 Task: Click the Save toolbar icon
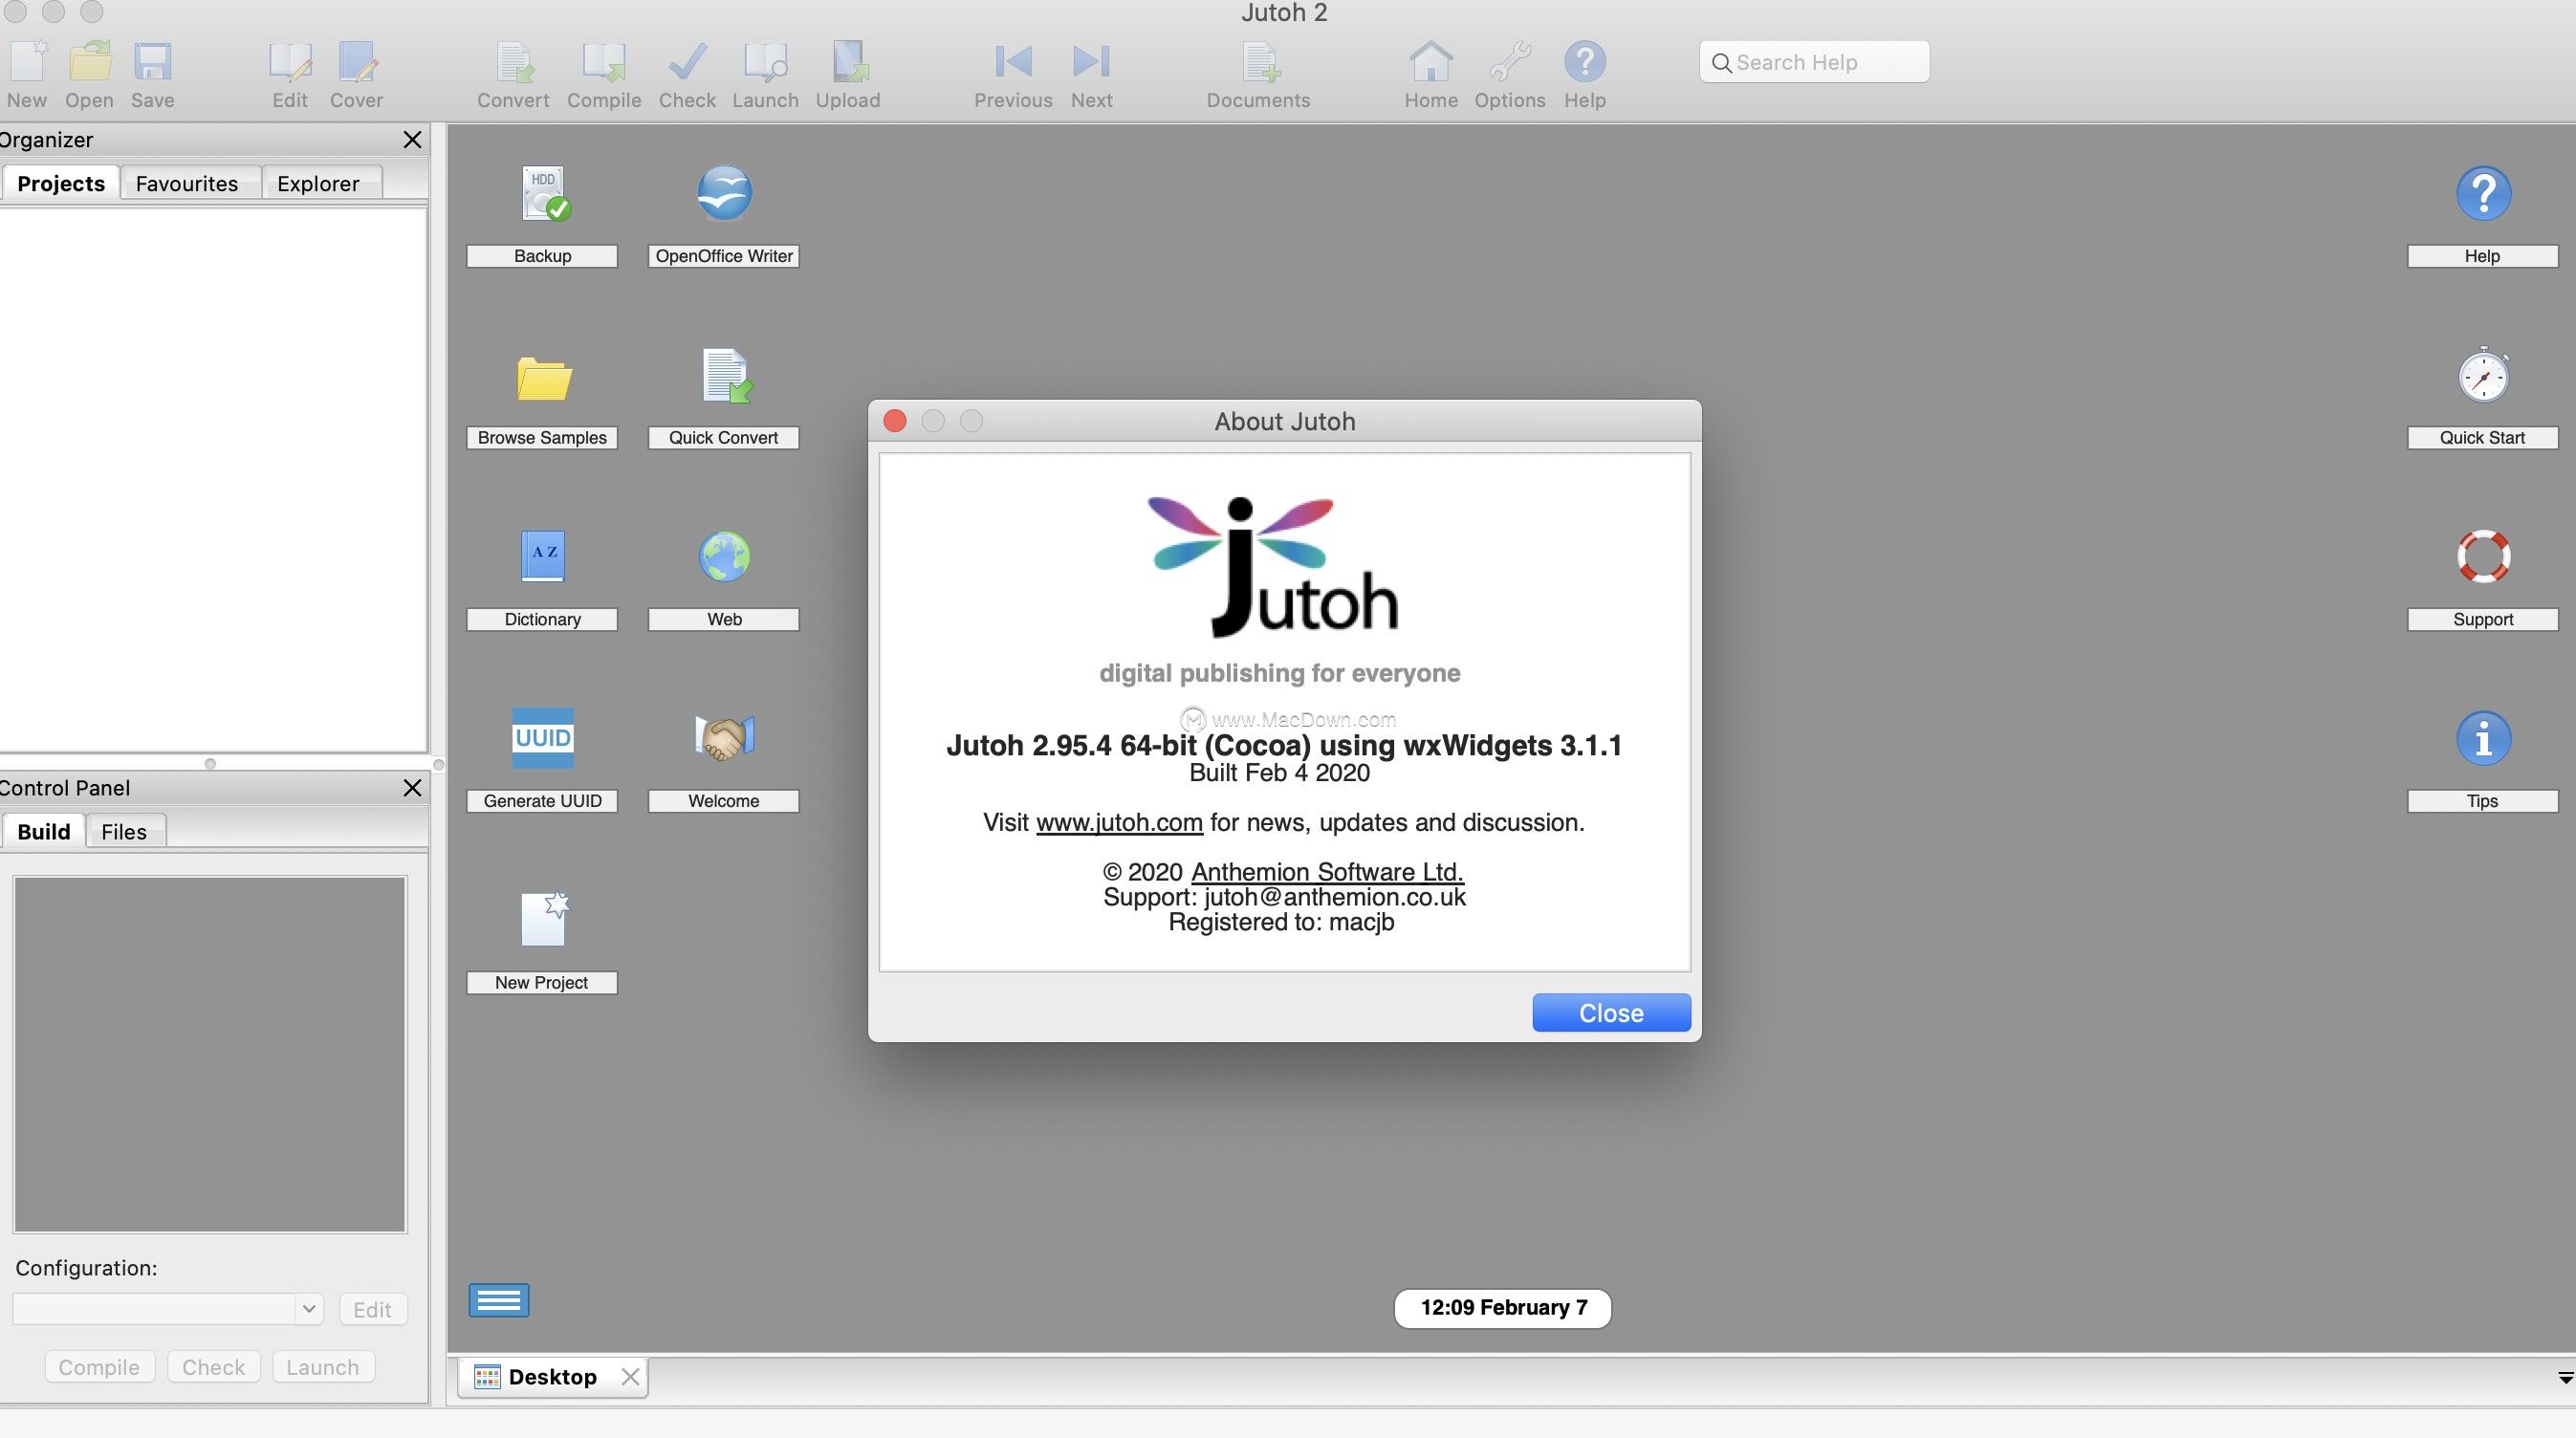tap(153, 62)
